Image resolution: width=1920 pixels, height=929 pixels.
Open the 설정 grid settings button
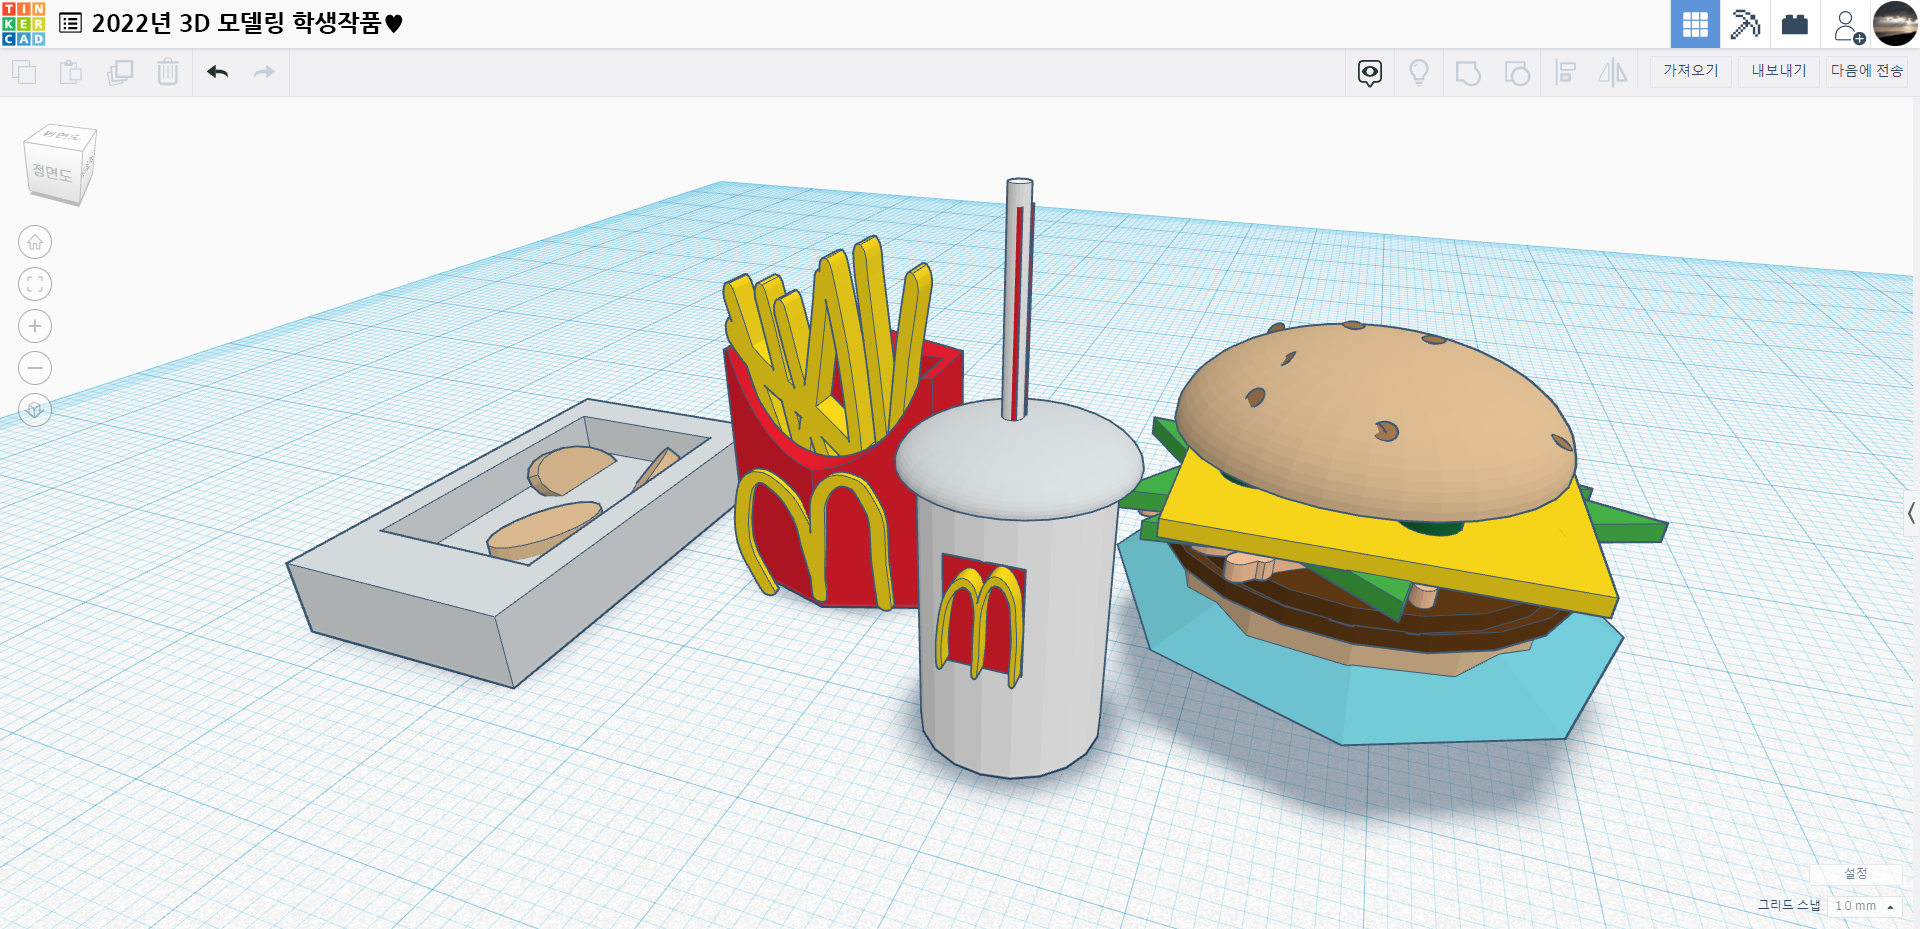coord(1856,874)
